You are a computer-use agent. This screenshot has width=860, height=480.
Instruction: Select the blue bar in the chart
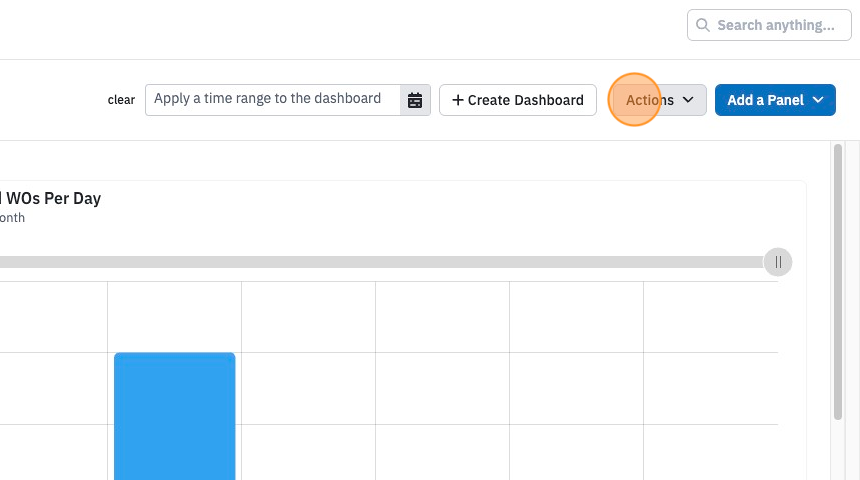pyautogui.click(x=174, y=416)
